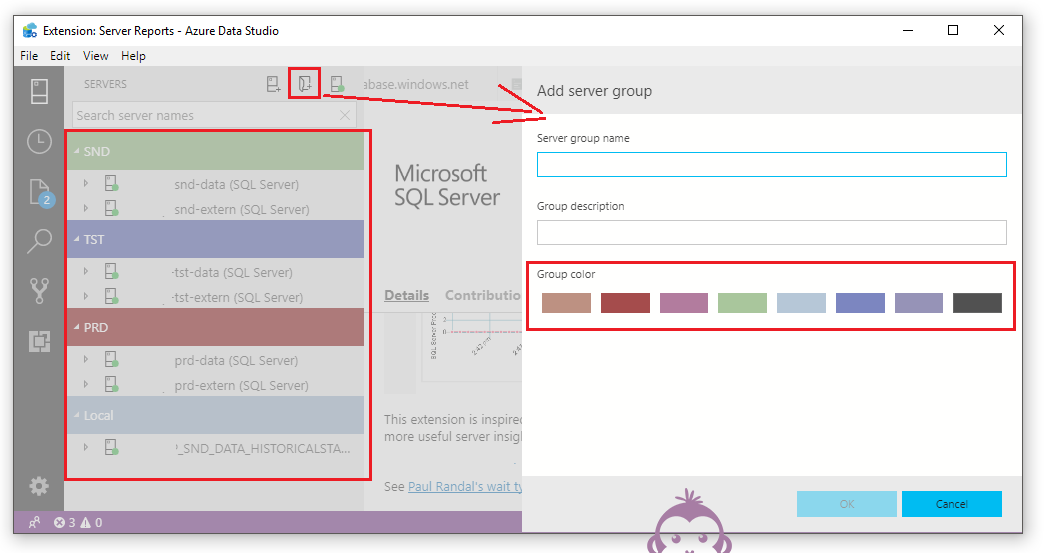1050x553 pixels.
Task: Expand the snd-extern server node
Action: coord(86,208)
